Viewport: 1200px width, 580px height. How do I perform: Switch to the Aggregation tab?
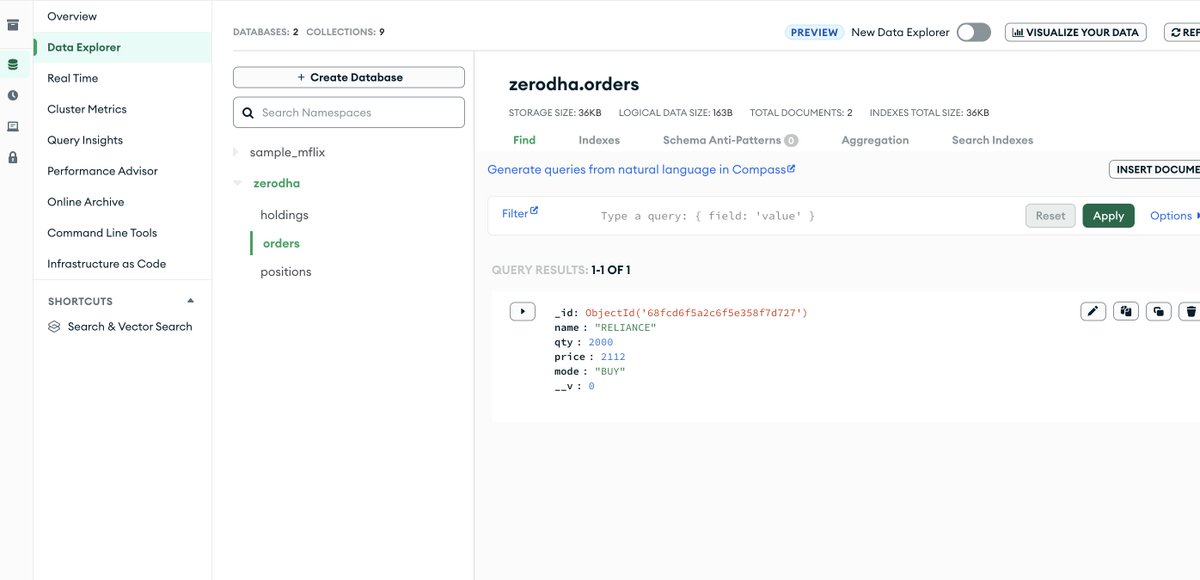(x=875, y=140)
